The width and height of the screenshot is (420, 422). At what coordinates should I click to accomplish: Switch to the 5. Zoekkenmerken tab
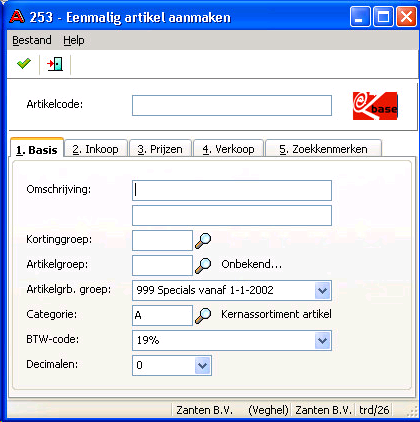pyautogui.click(x=323, y=149)
